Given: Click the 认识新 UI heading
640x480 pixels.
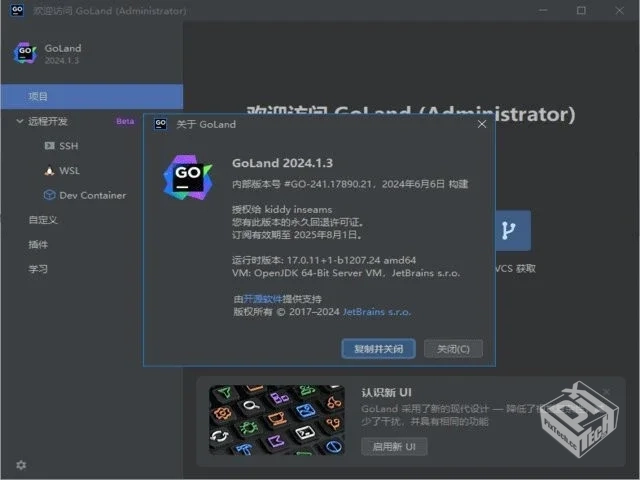Looking at the screenshot, I should point(387,392).
